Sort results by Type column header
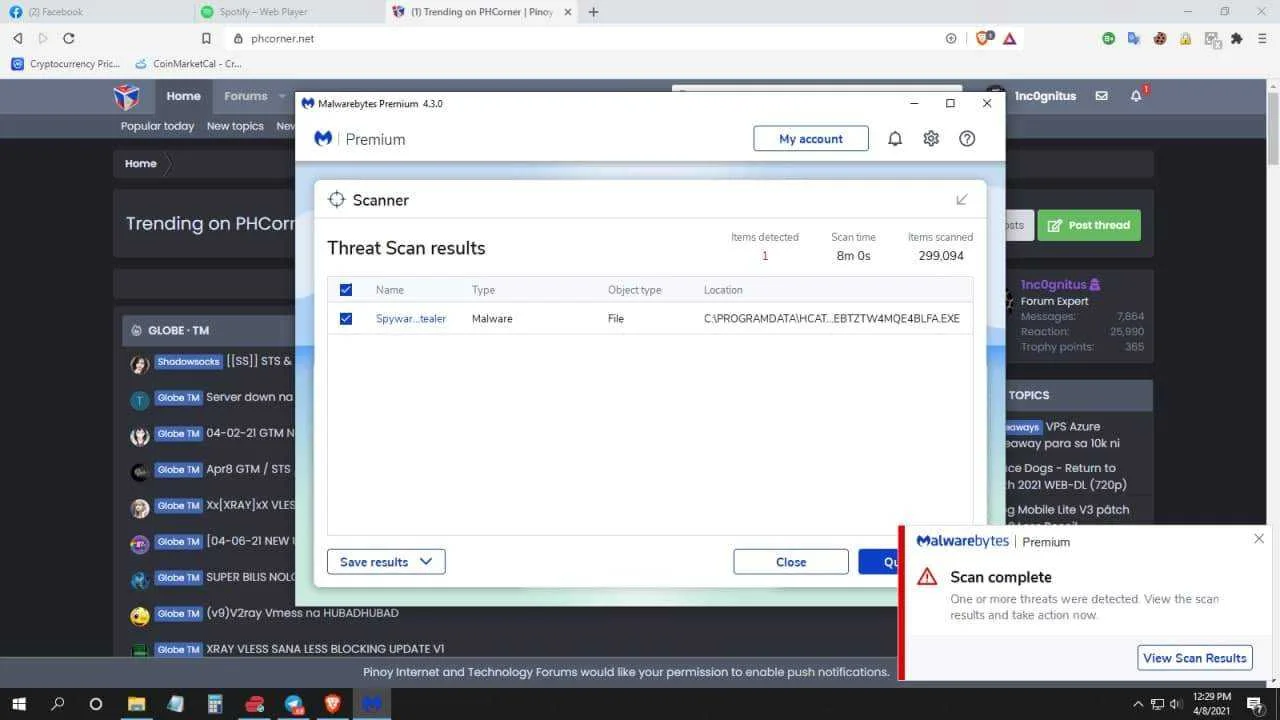Viewport: 1280px width, 720px height. click(483, 290)
